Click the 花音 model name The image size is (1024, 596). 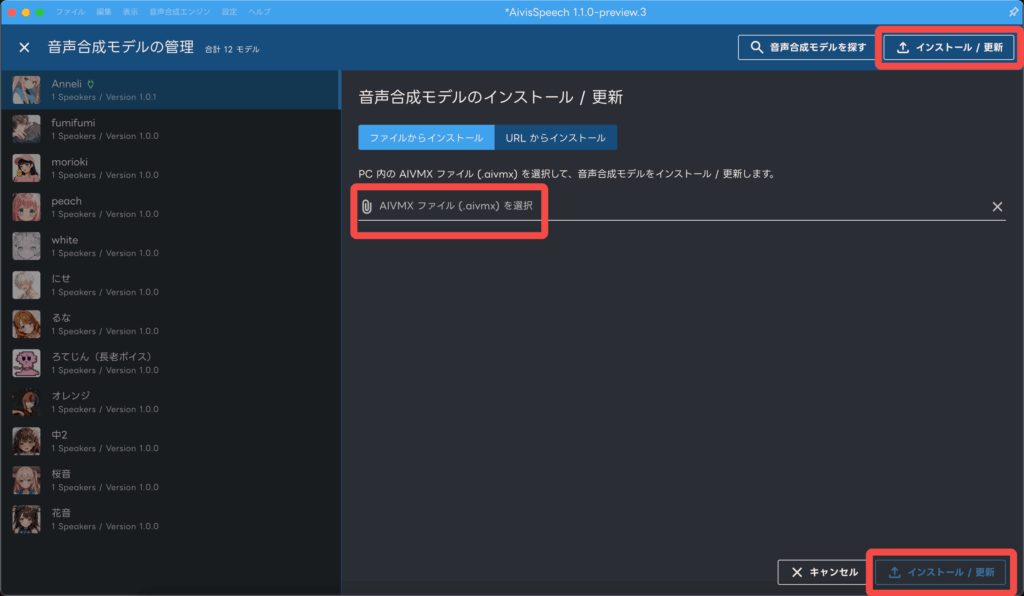(x=61, y=513)
